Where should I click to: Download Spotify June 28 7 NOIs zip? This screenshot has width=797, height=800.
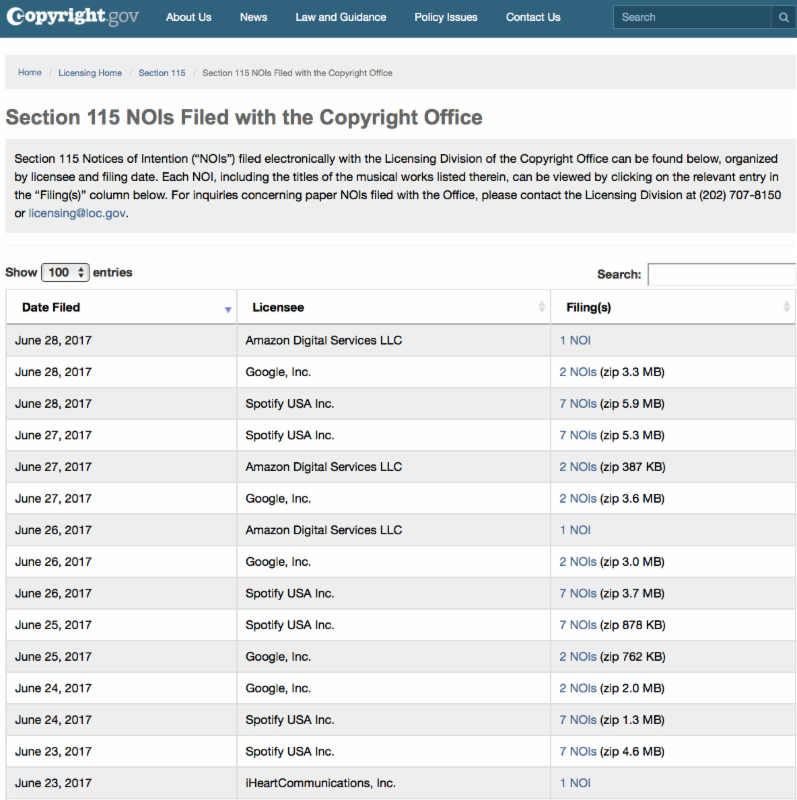[578, 404]
